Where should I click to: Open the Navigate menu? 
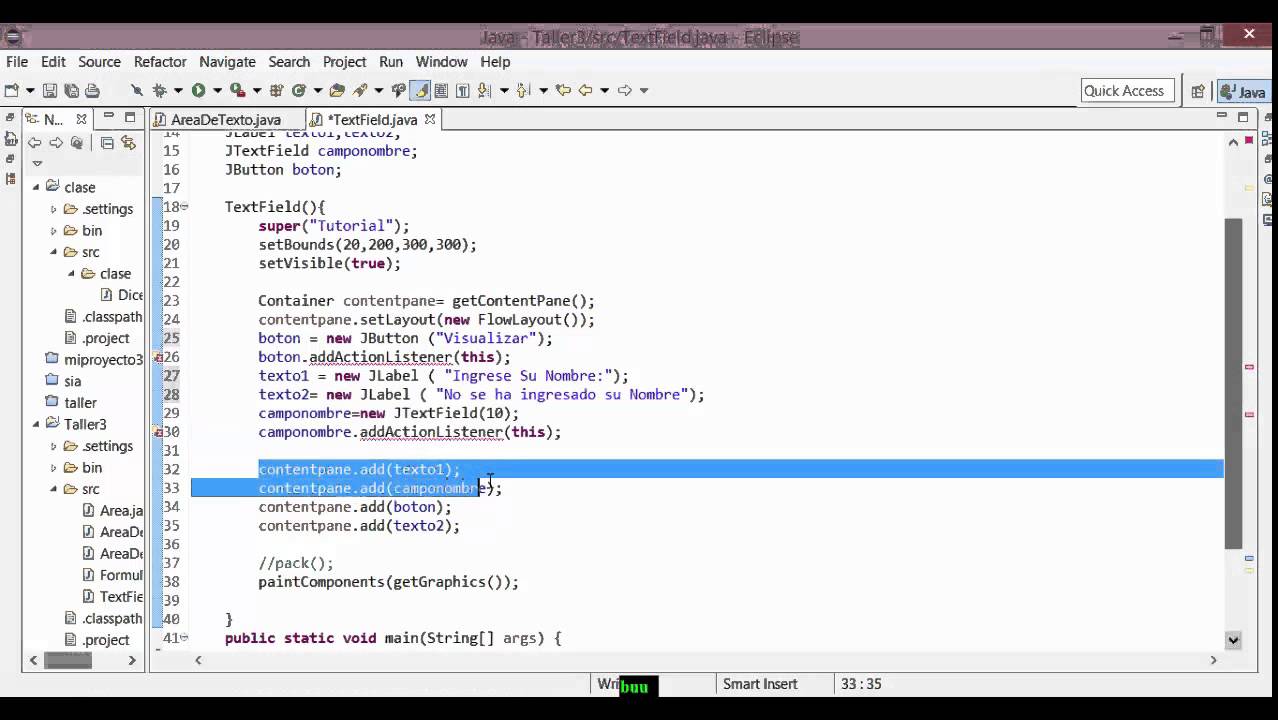point(227,62)
